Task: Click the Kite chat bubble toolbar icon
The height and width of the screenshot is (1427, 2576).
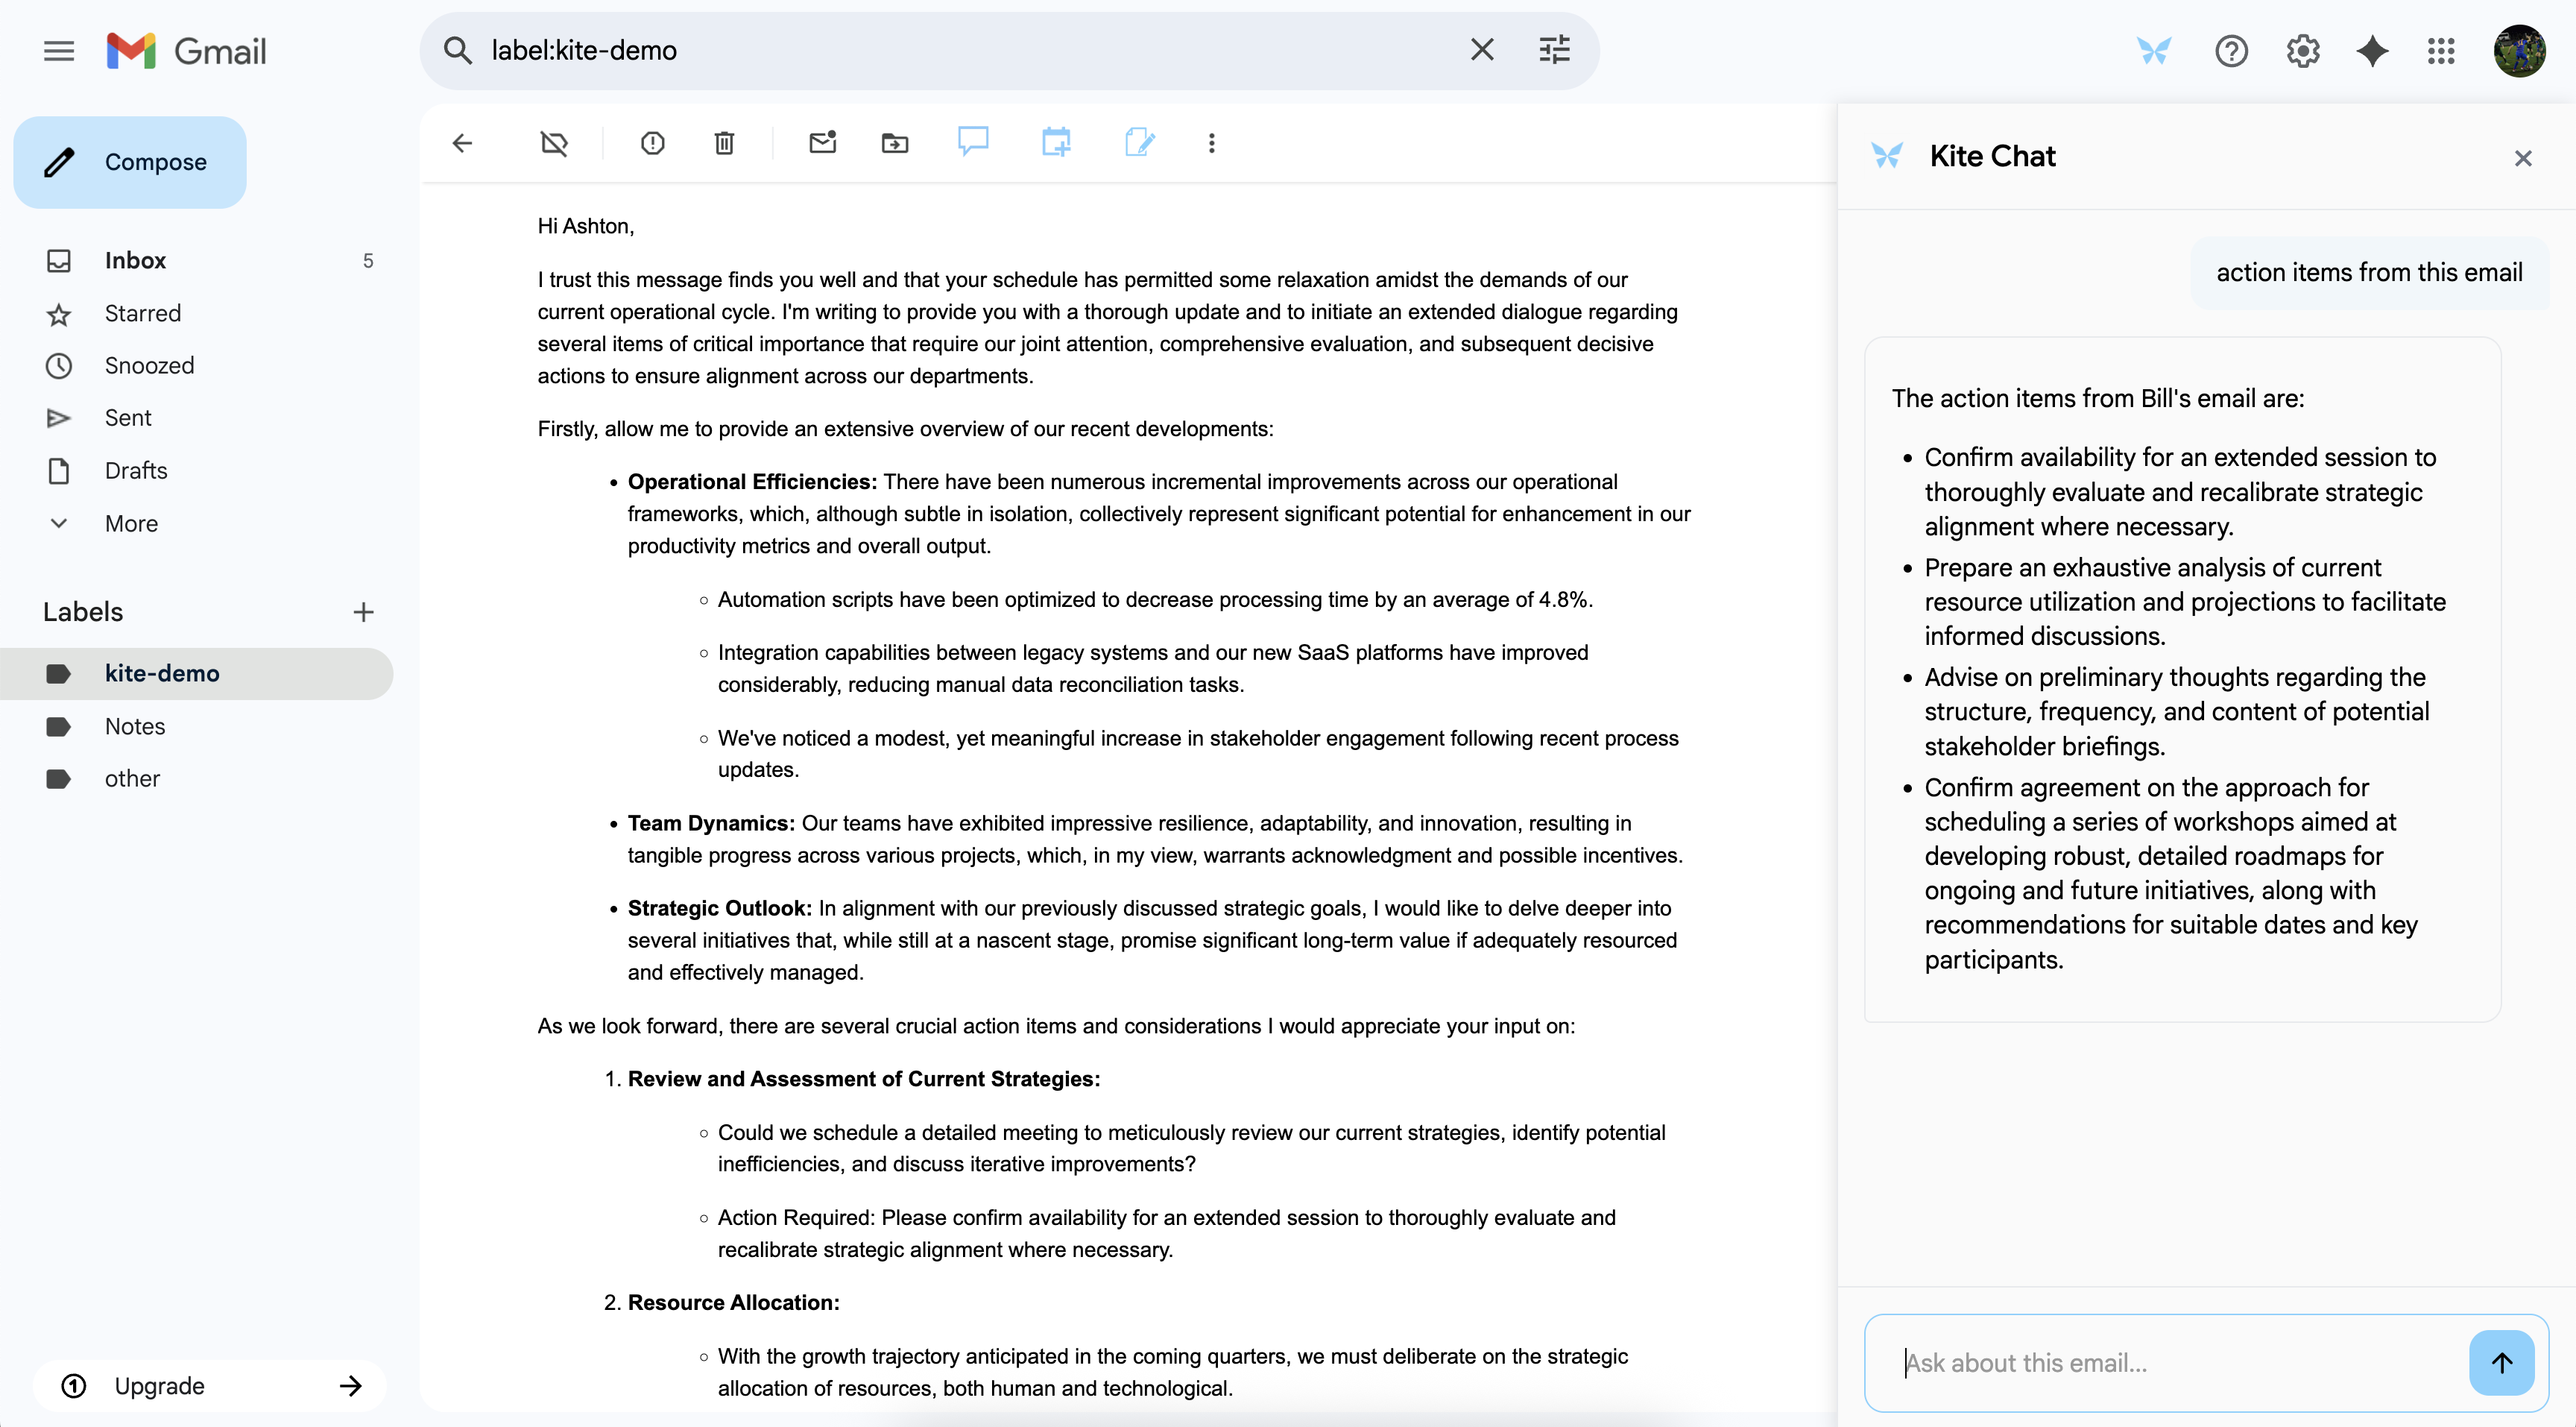Action: coord(972,142)
